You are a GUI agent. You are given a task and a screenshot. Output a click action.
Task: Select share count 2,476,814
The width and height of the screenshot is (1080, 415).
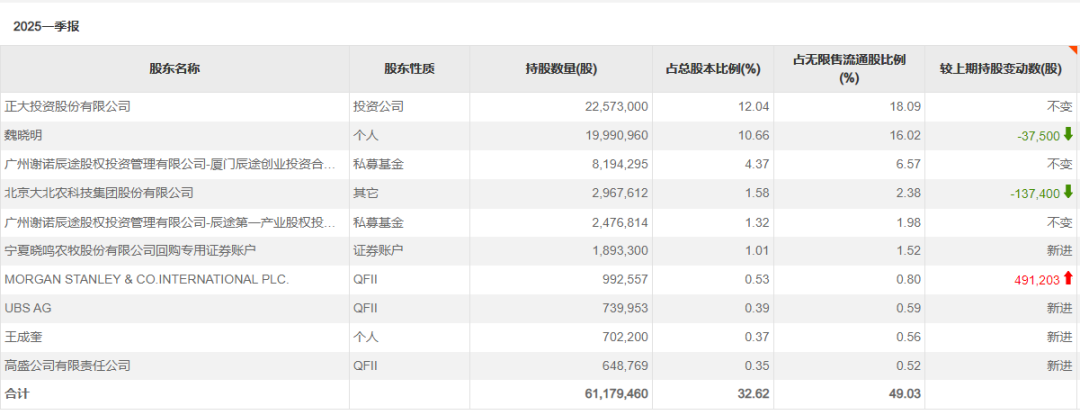620,222
